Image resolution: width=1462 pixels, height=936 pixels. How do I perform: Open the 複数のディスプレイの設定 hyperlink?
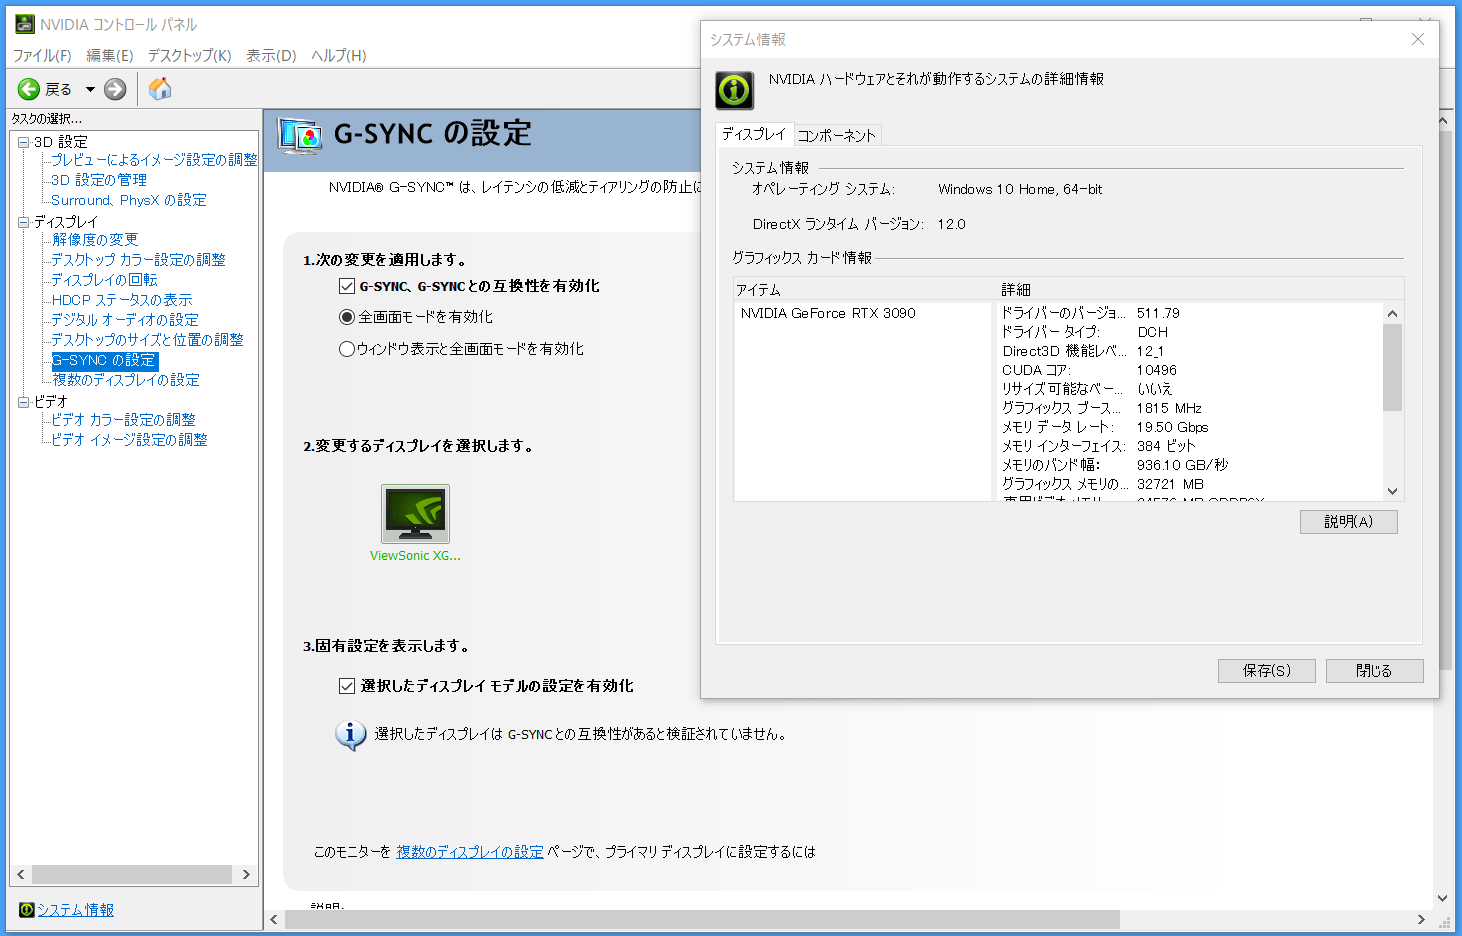coord(470,852)
